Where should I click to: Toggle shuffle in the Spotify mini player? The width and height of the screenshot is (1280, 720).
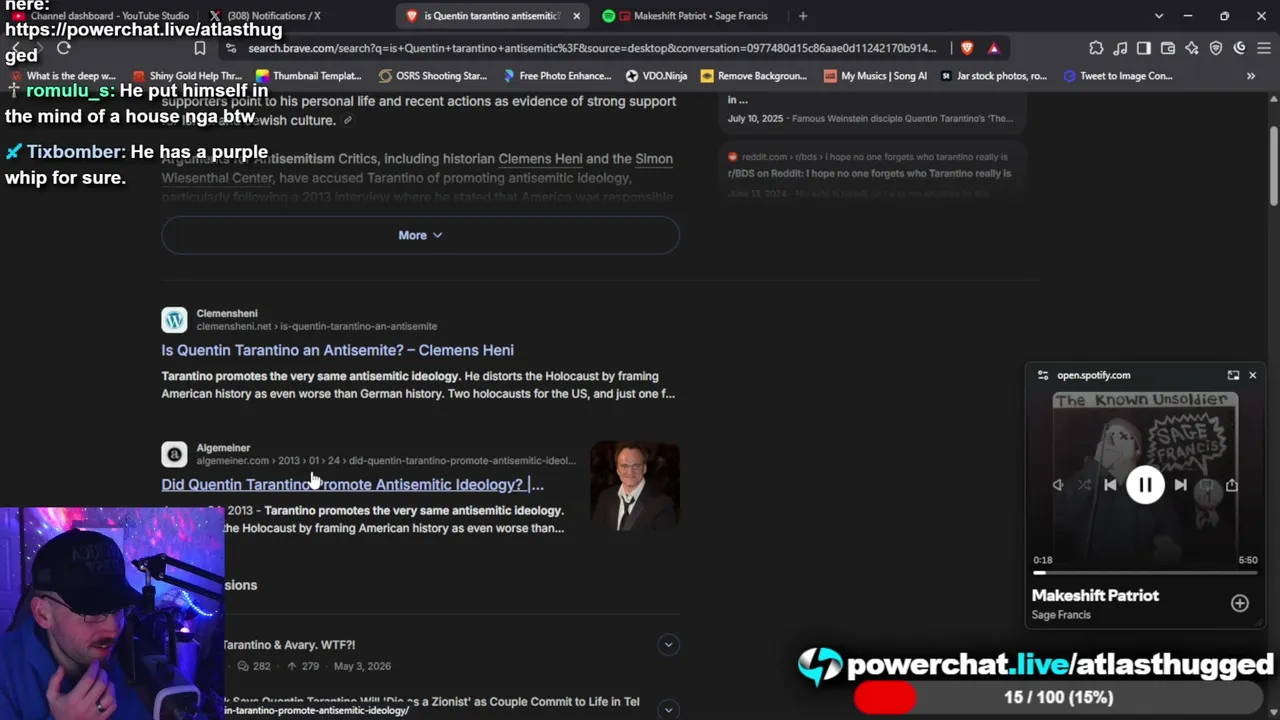pyautogui.click(x=1084, y=485)
